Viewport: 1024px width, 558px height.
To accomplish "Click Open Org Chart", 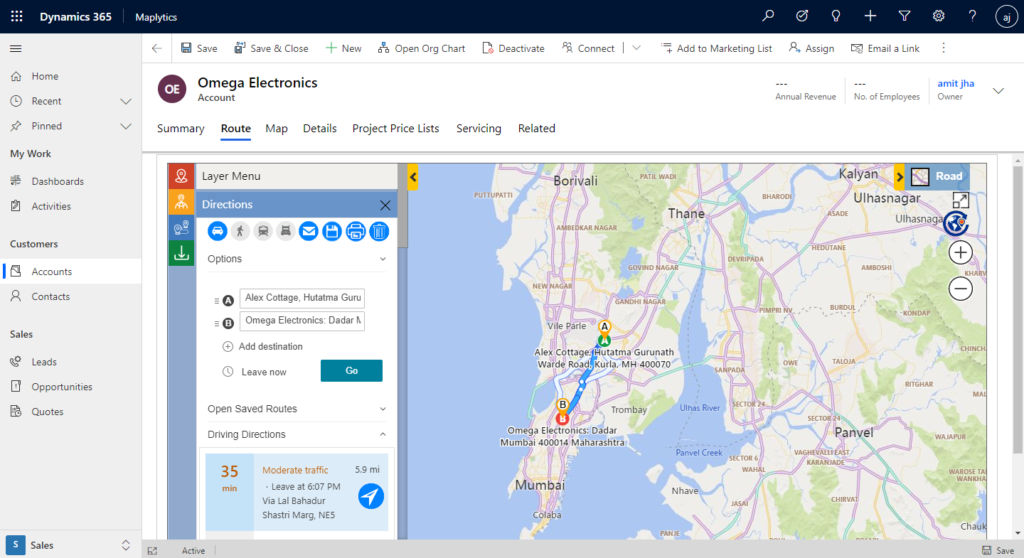I will point(421,48).
